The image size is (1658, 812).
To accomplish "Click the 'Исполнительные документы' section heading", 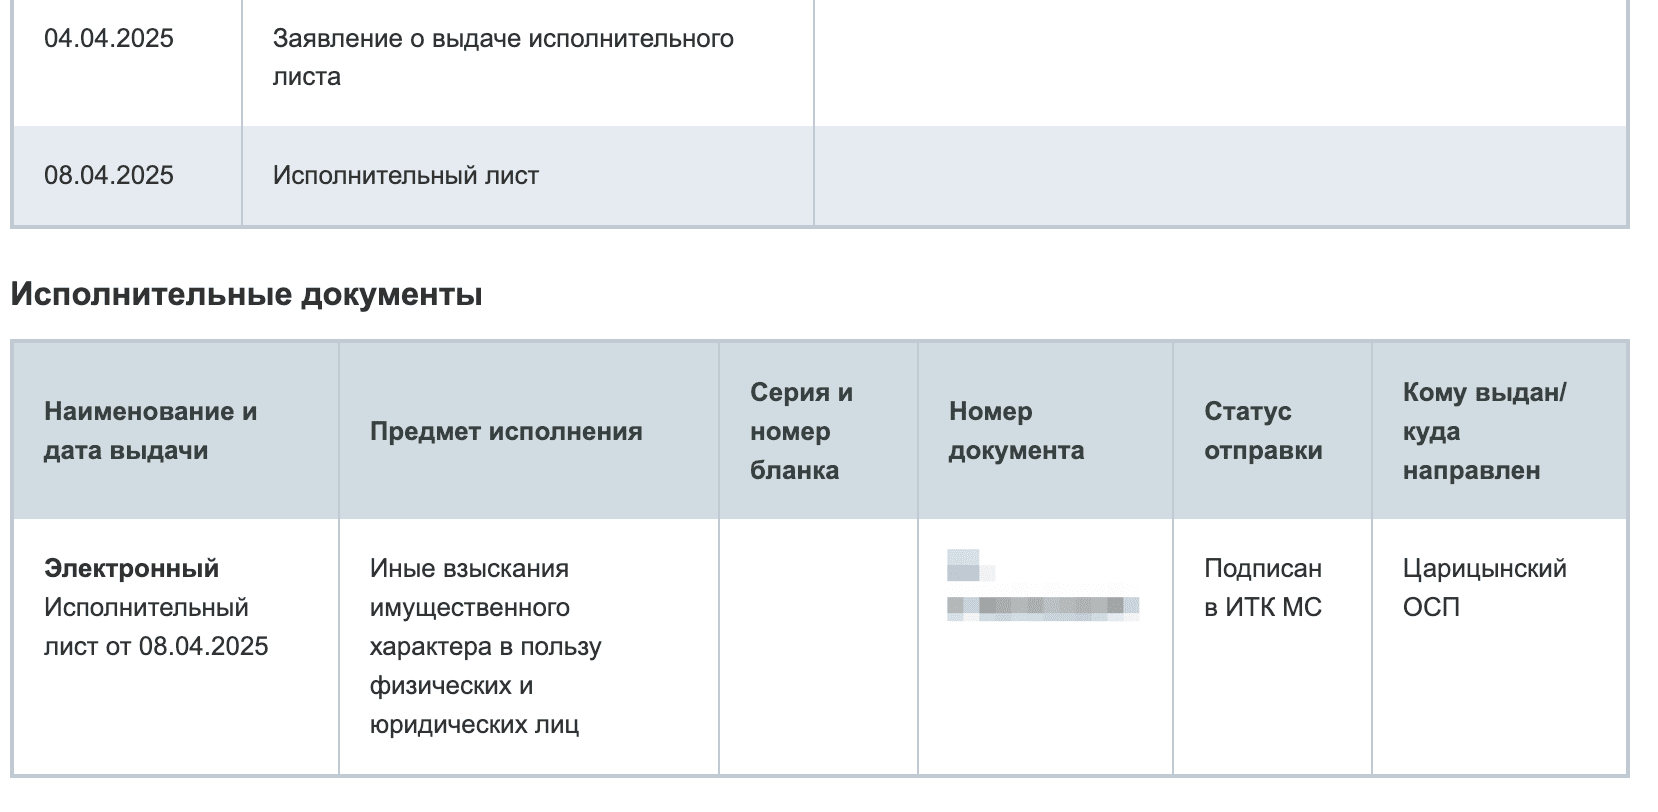I will pos(246,295).
